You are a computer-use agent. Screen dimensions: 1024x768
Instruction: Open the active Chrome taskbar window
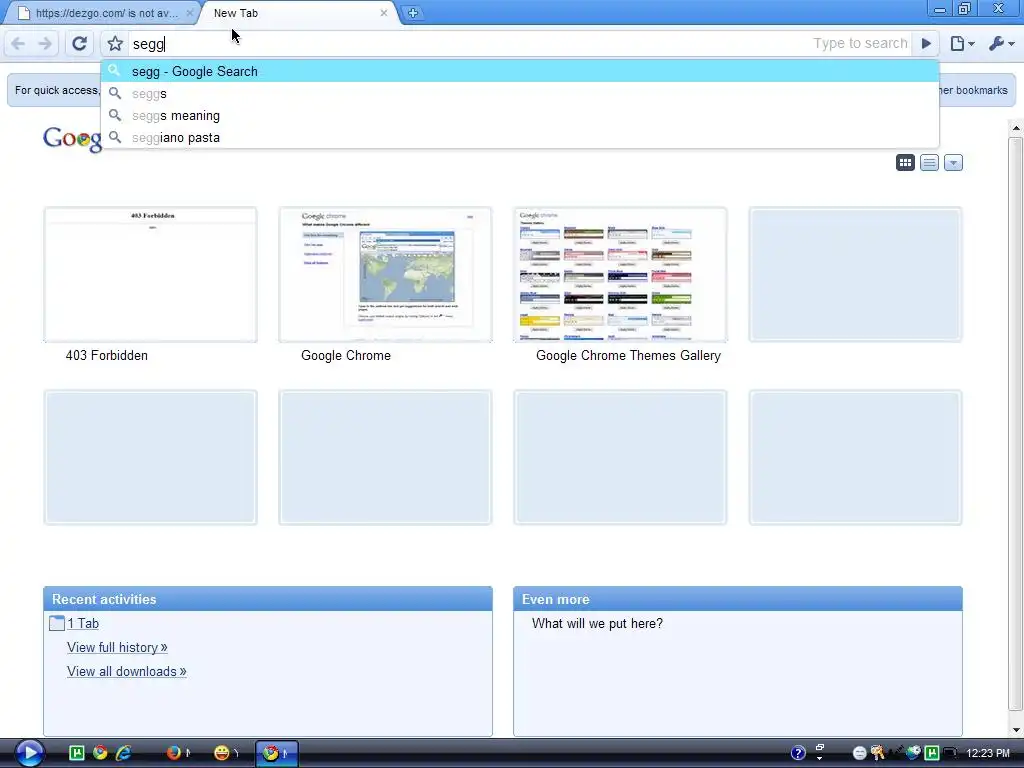[276, 753]
